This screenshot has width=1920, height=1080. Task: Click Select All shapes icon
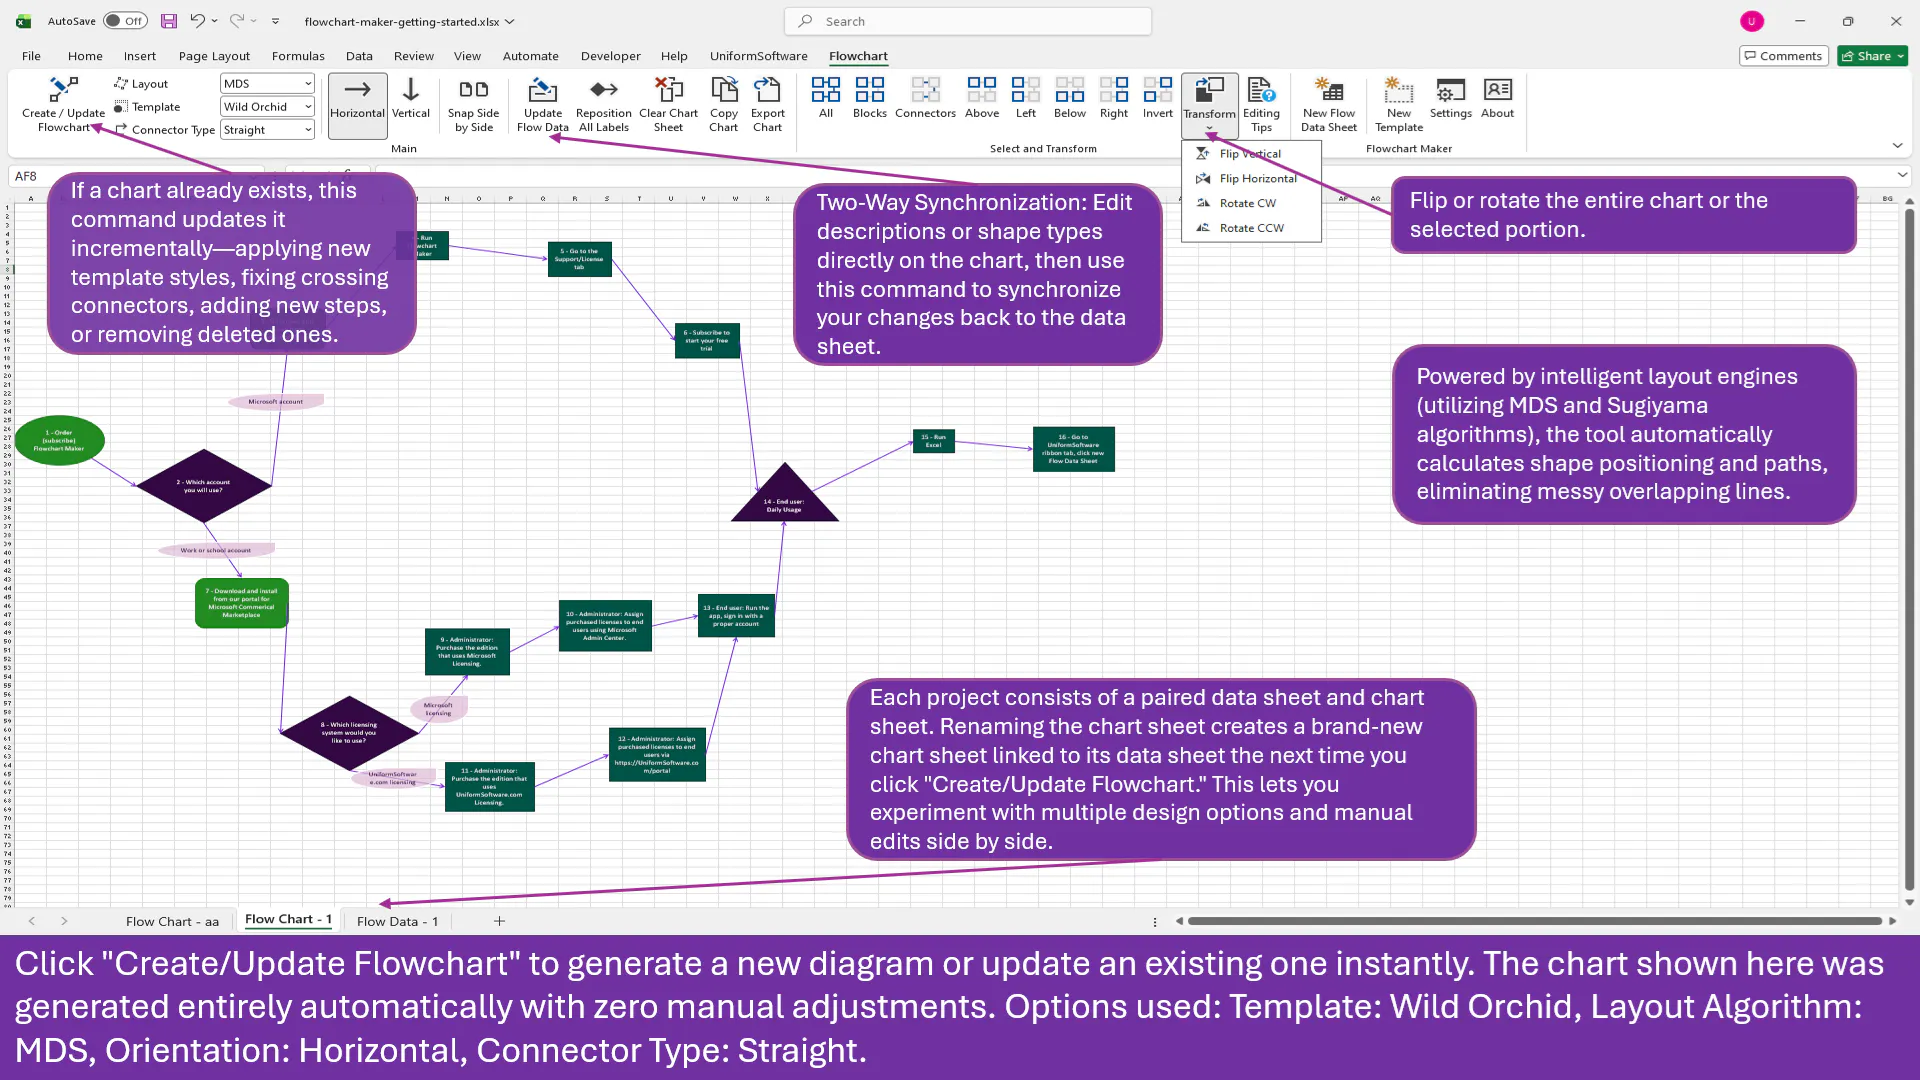pos(825,99)
